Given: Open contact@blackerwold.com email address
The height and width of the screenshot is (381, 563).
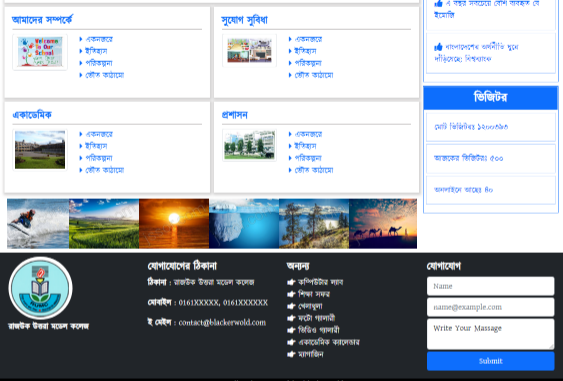Looking at the screenshot, I should tap(222, 322).
